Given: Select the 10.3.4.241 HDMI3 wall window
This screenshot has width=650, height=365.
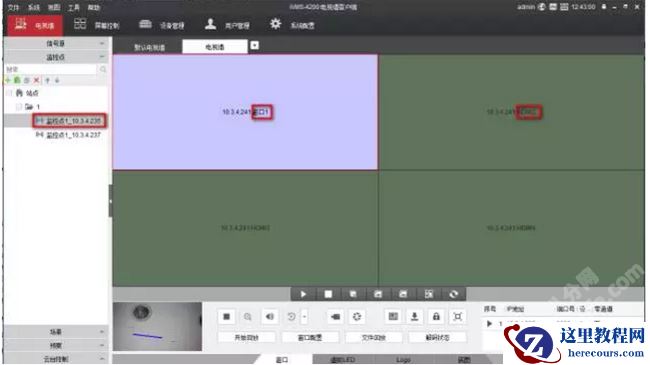Looking at the screenshot, I should point(245,228).
